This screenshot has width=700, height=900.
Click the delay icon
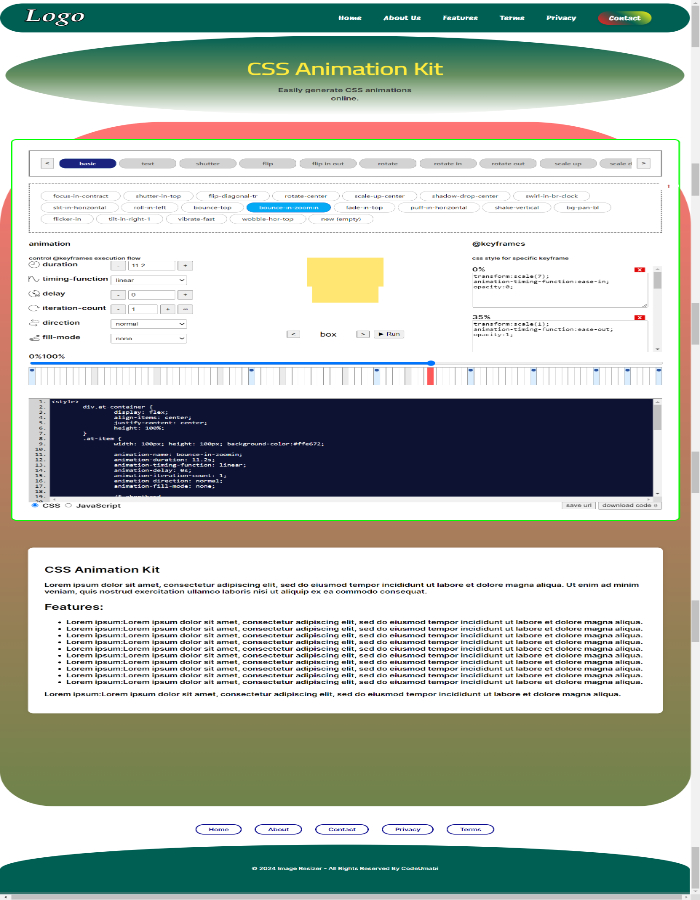click(34, 293)
